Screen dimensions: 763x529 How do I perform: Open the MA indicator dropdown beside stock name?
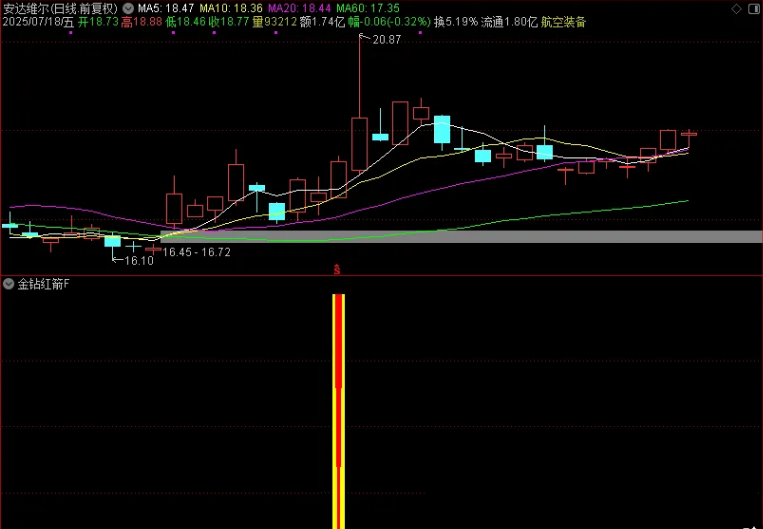click(127, 7)
